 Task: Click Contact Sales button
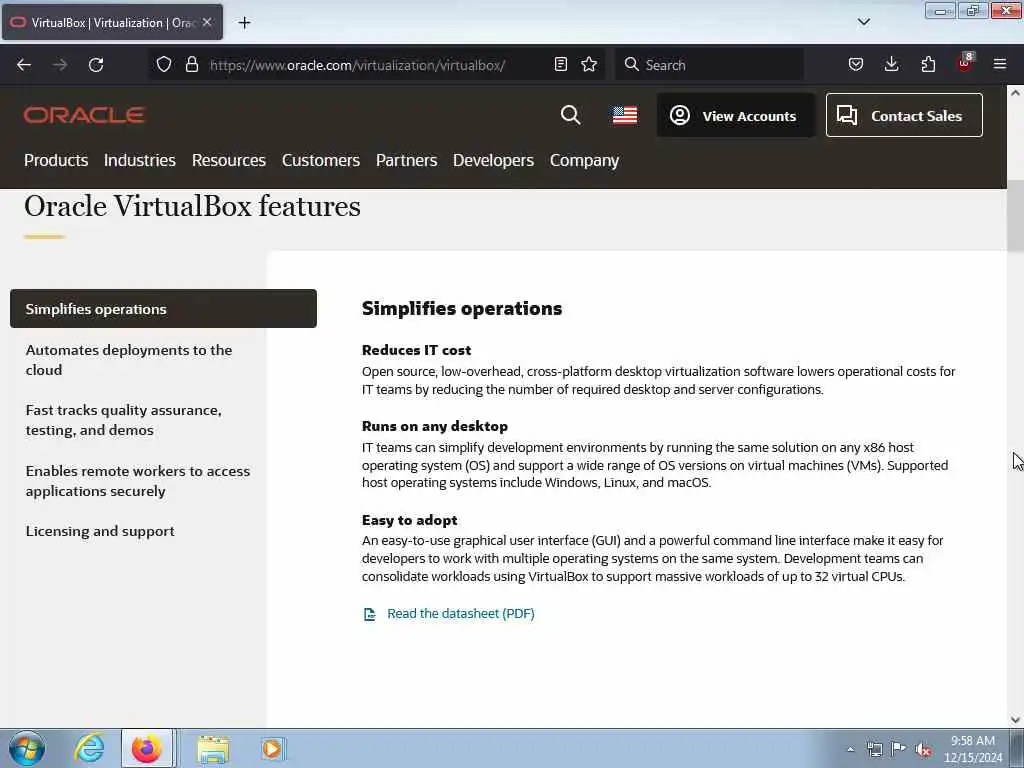pos(904,116)
